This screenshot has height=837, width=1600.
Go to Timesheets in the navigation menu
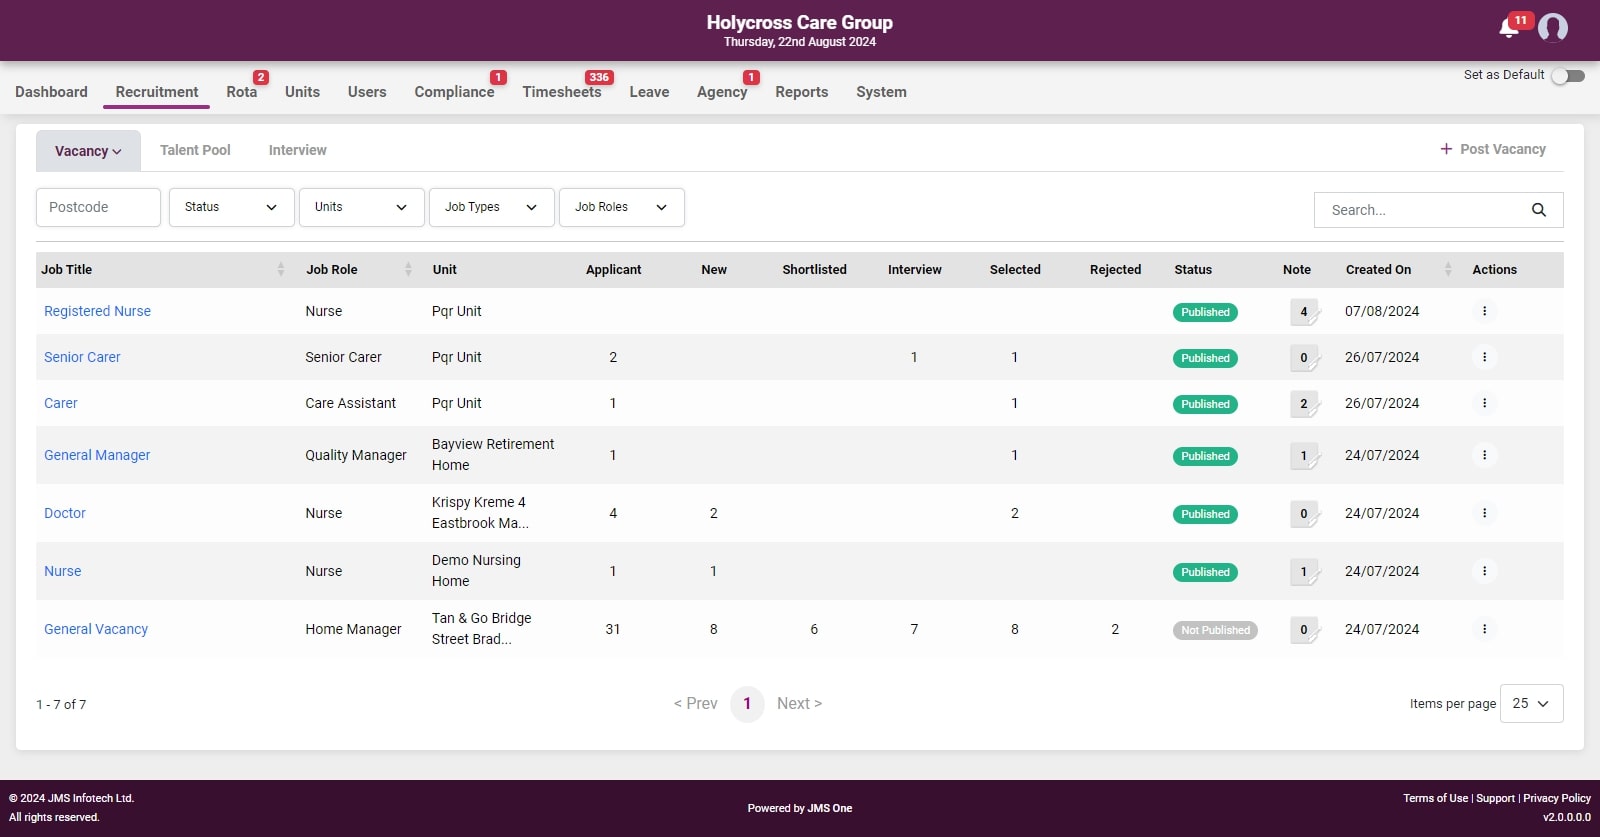click(x=561, y=92)
